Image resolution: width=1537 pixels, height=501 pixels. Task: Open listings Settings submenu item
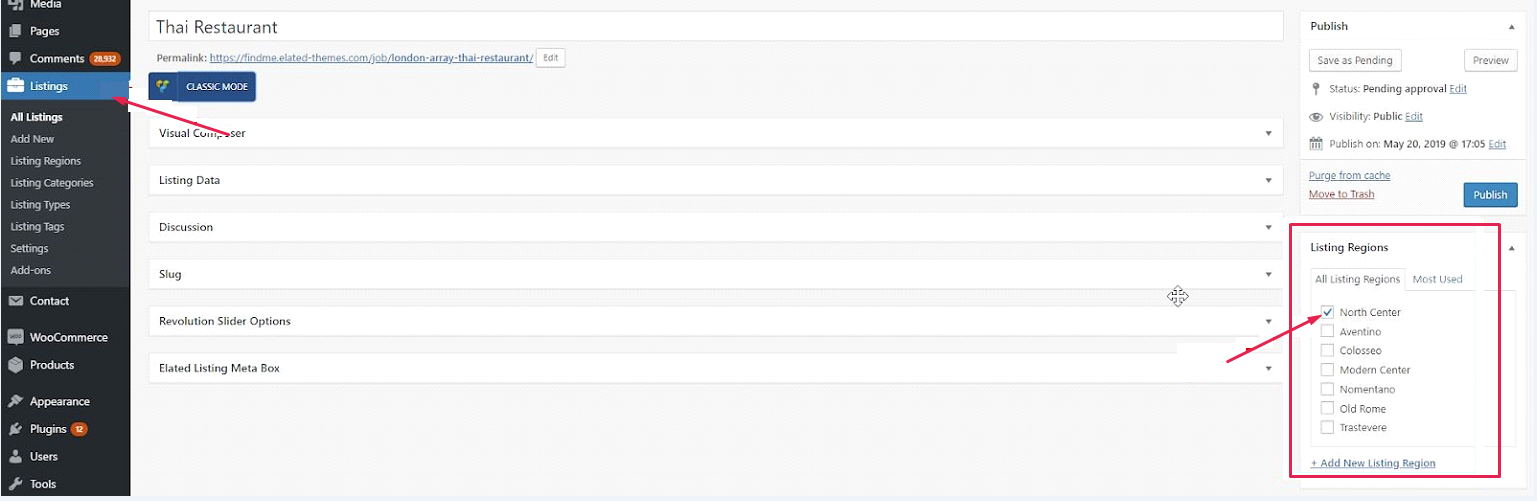click(x=29, y=248)
